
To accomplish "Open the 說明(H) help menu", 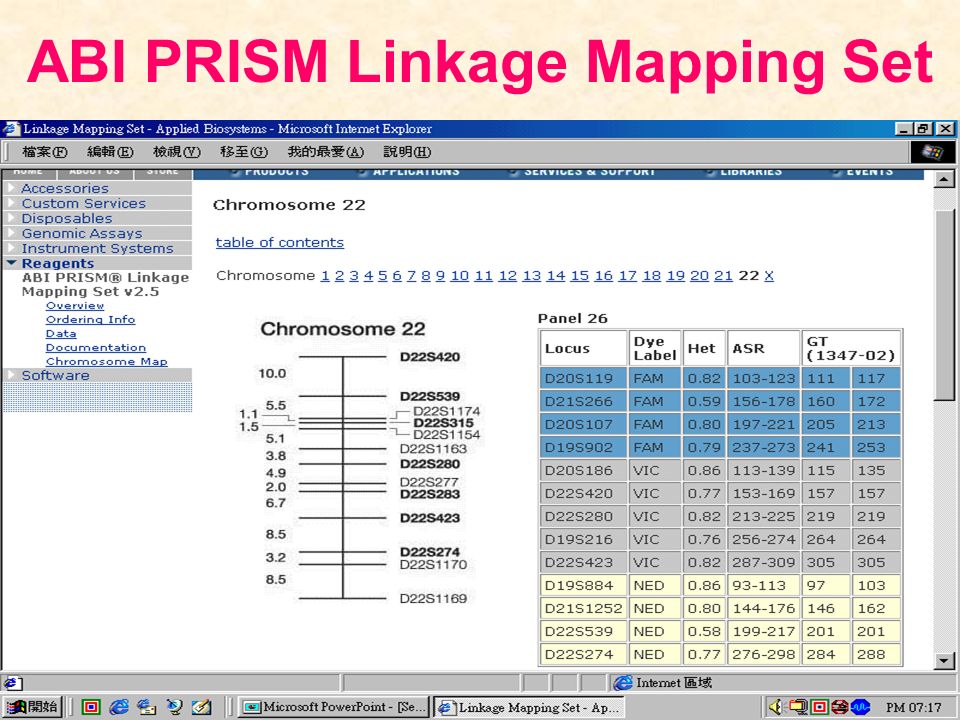I will tap(407, 152).
